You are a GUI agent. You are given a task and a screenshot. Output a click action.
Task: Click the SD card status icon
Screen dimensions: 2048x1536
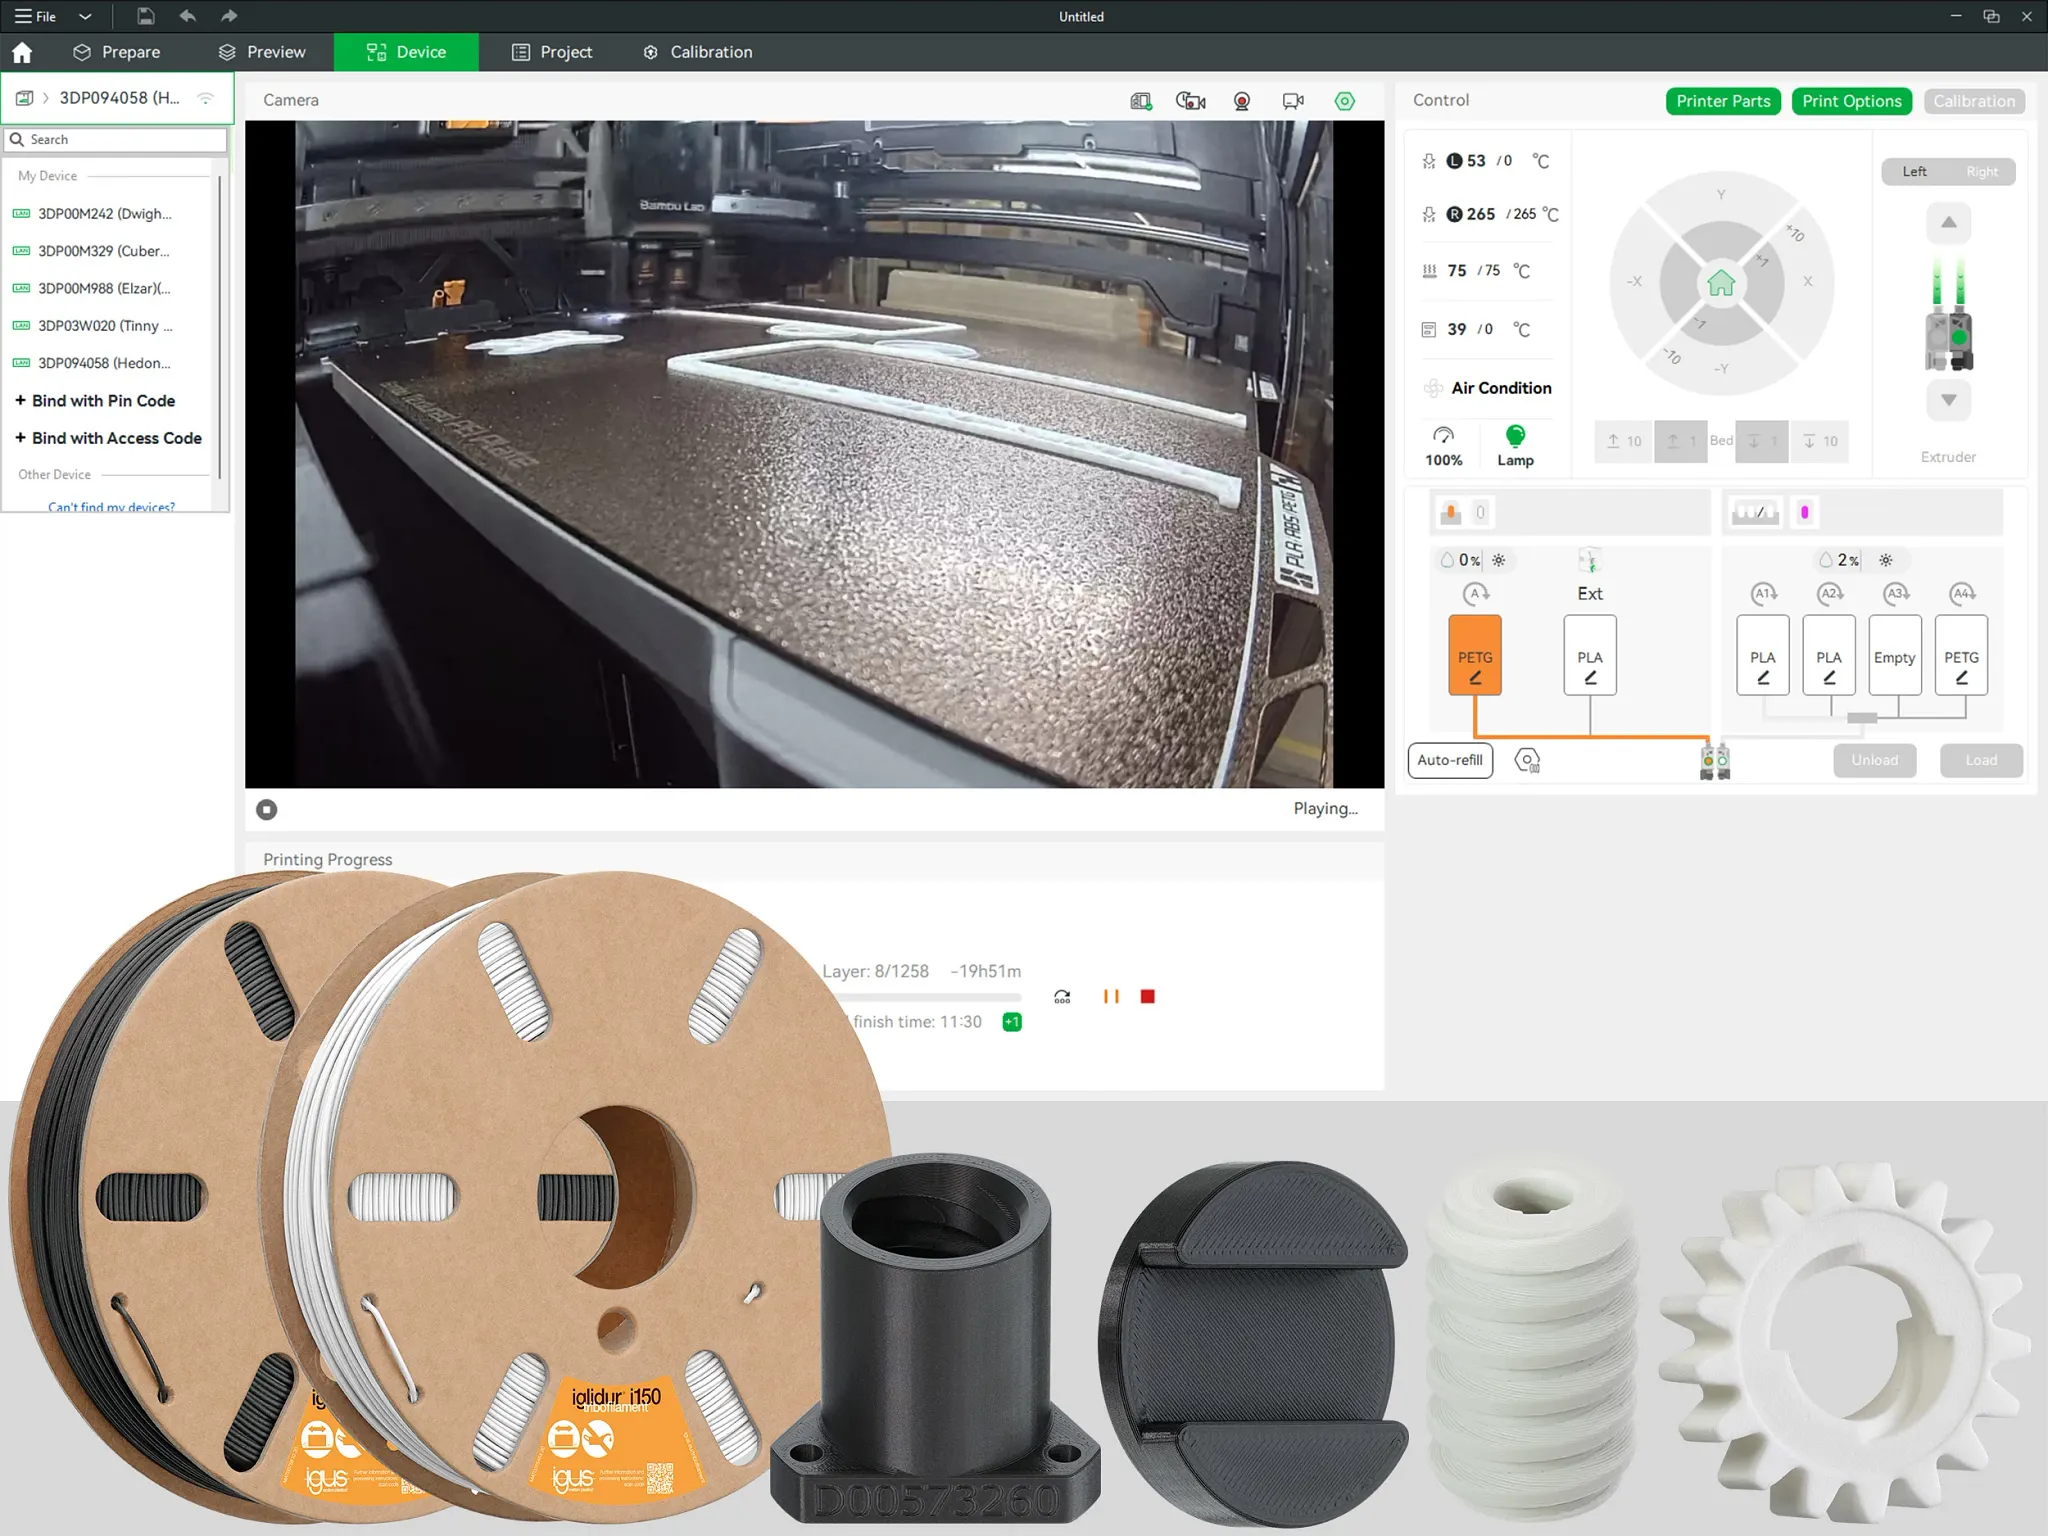pyautogui.click(x=1140, y=101)
